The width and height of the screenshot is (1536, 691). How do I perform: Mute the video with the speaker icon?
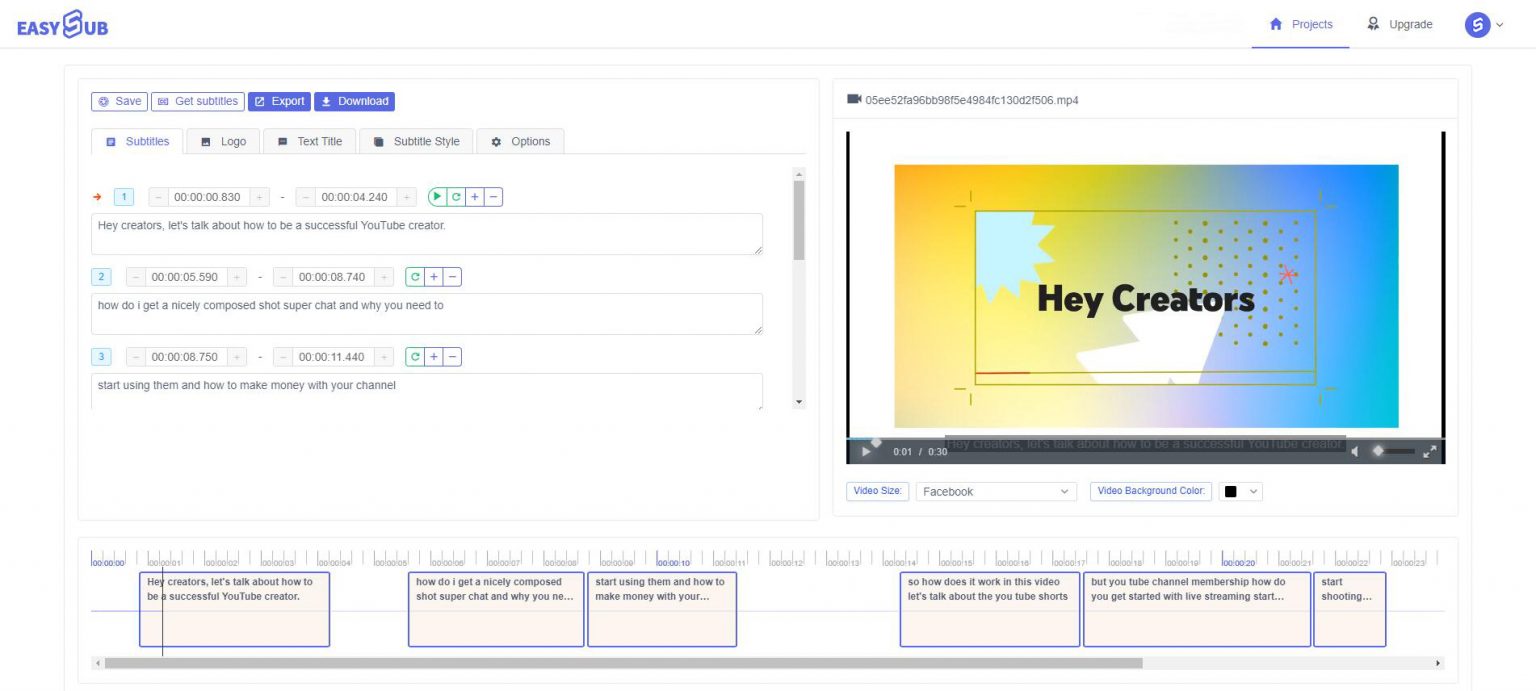point(1355,452)
